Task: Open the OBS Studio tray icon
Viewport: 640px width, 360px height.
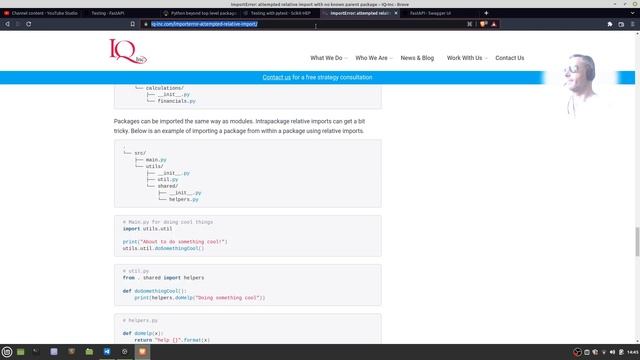Action: [577, 352]
